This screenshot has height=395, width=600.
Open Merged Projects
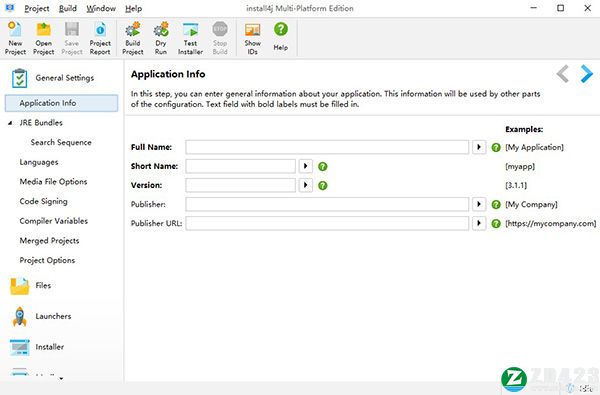tap(49, 241)
